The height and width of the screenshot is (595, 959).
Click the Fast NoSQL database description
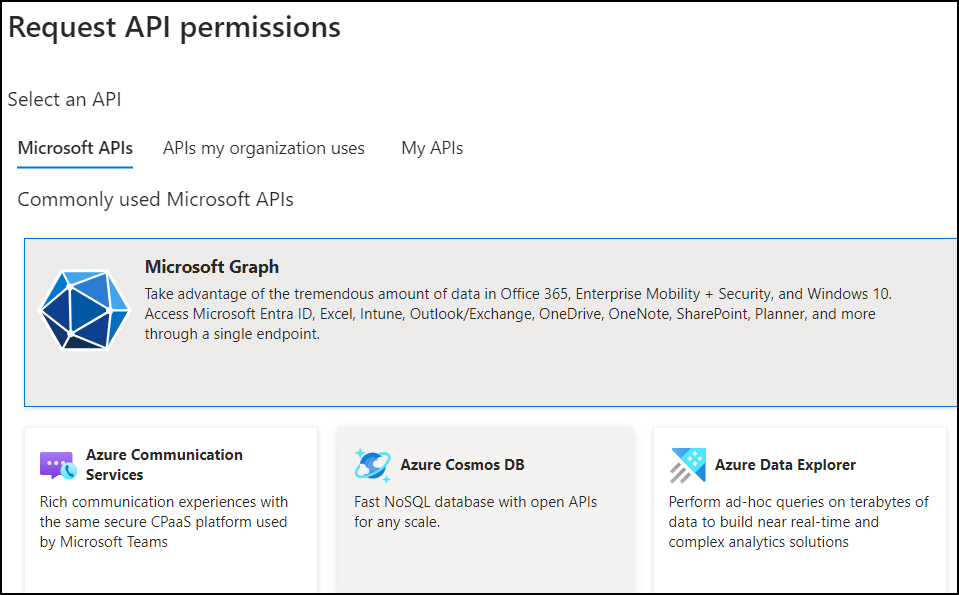coord(475,511)
